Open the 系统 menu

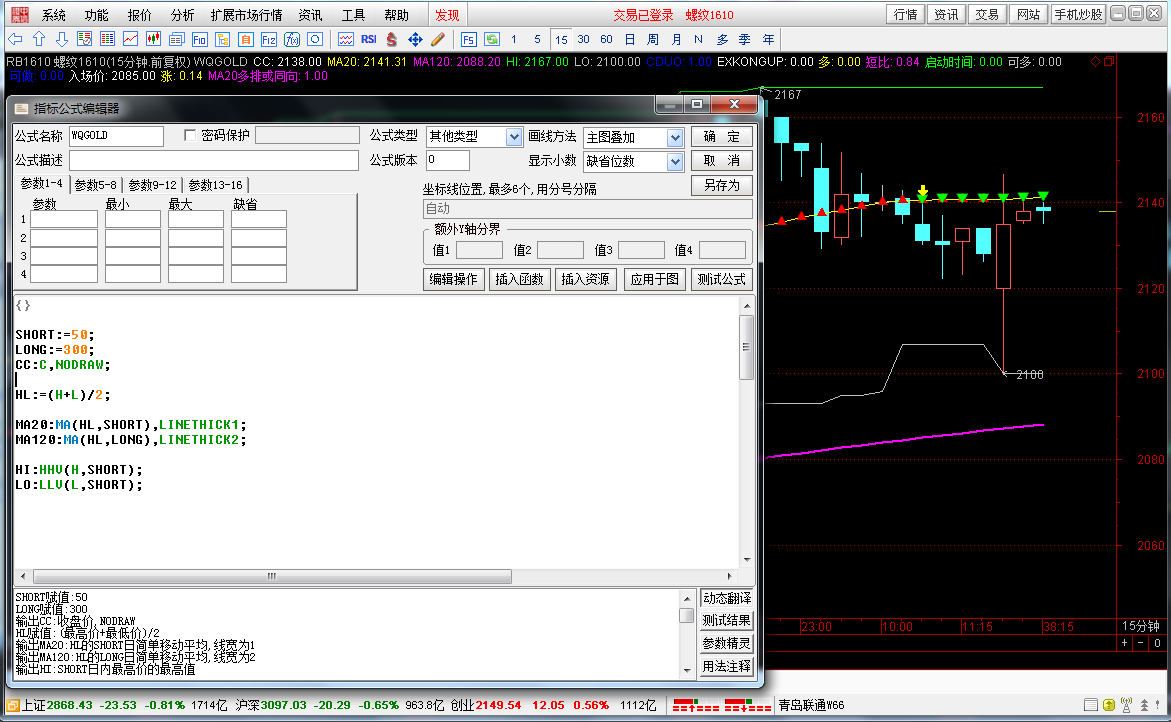pyautogui.click(x=53, y=15)
